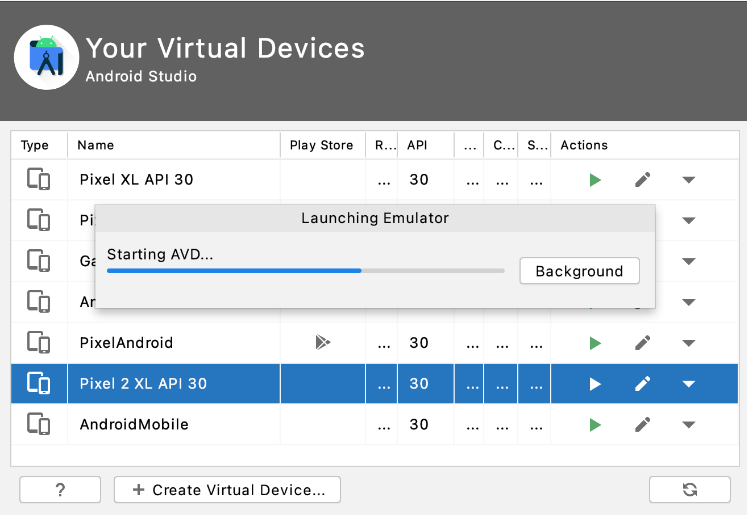This screenshot has height=515, width=747.
Task: Click the Actions column header
Action: pyautogui.click(x=644, y=145)
